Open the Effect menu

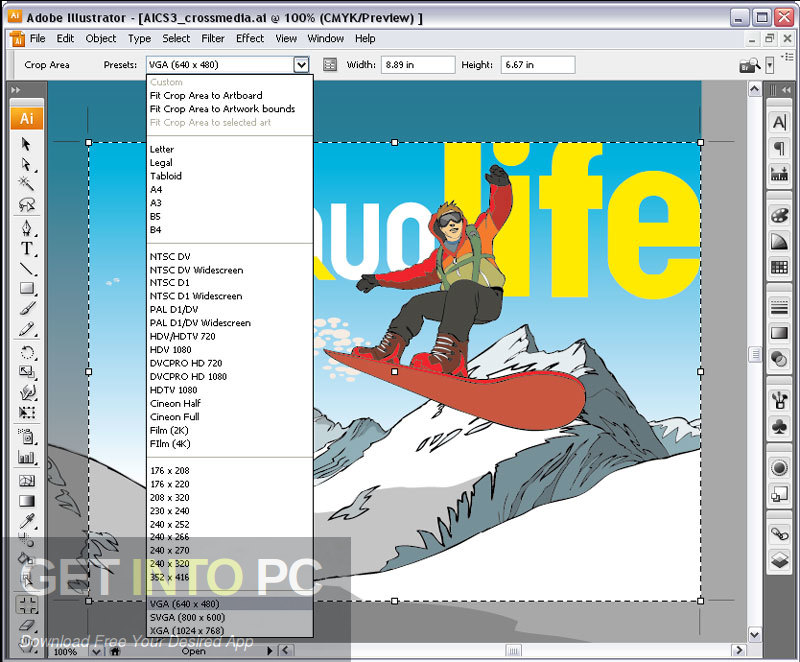[x=249, y=38]
